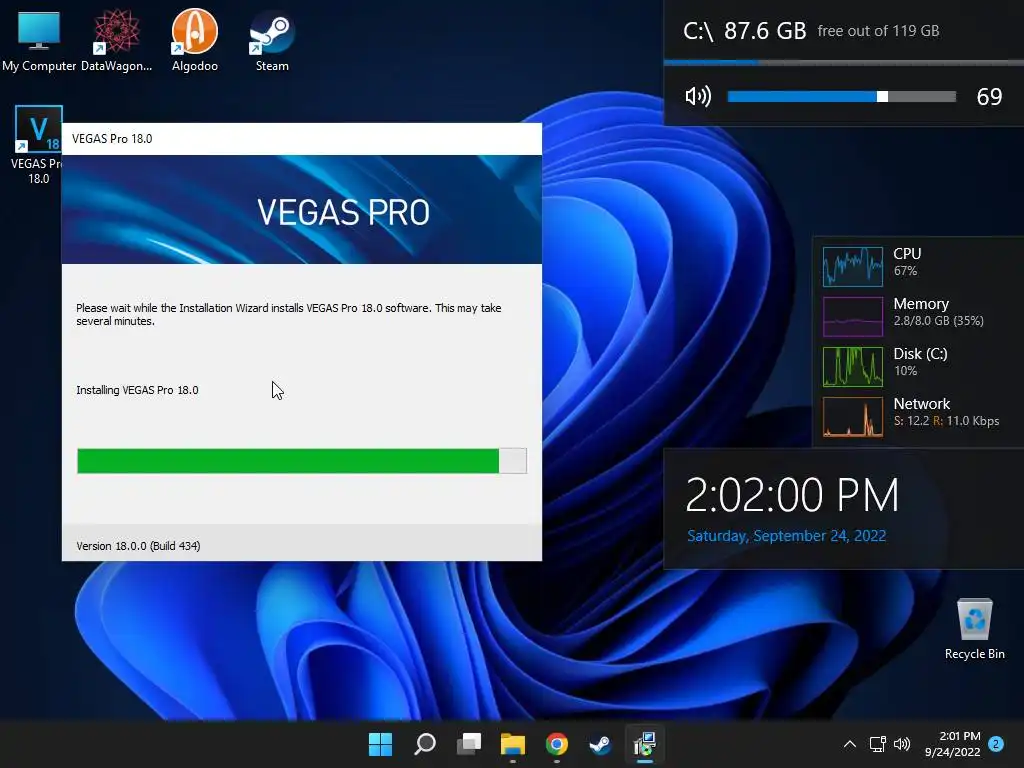Open File Explorer from the taskbar

(513, 744)
